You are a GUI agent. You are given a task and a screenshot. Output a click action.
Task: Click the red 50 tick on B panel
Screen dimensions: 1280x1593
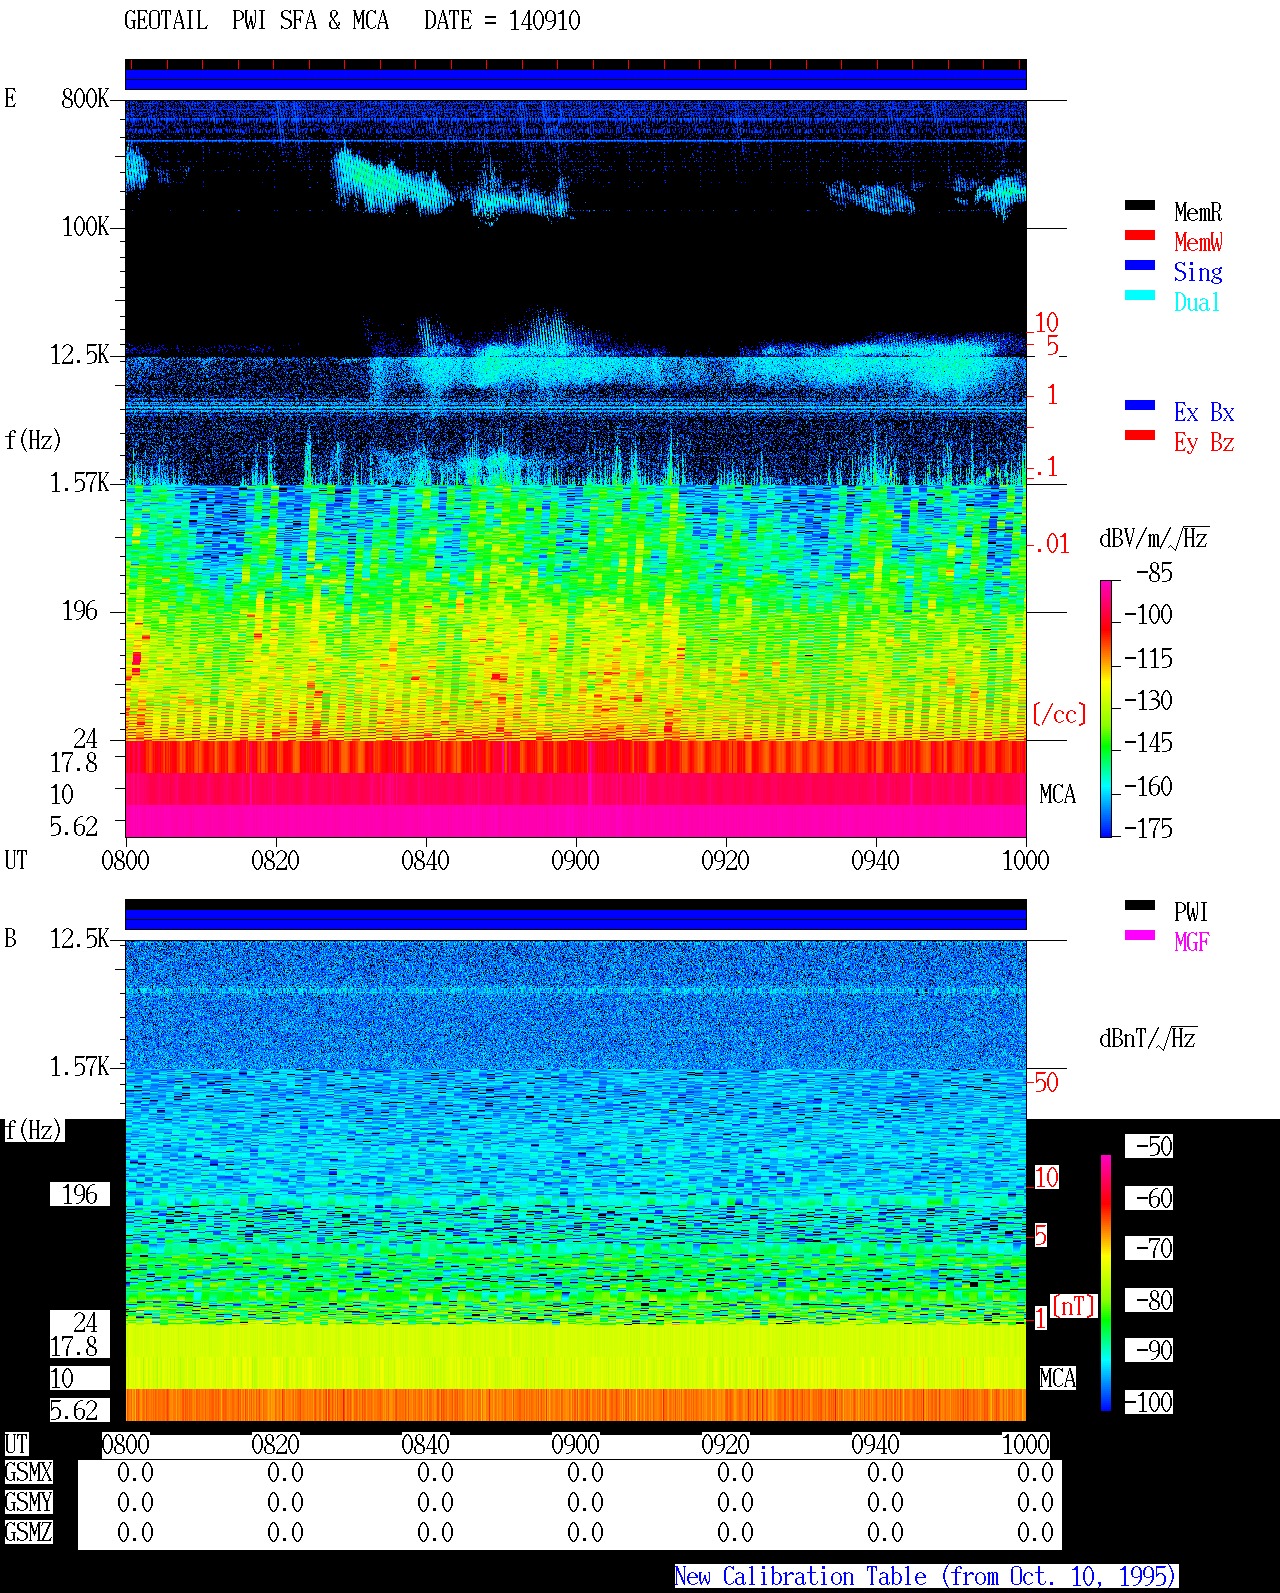pyautogui.click(x=1046, y=1082)
